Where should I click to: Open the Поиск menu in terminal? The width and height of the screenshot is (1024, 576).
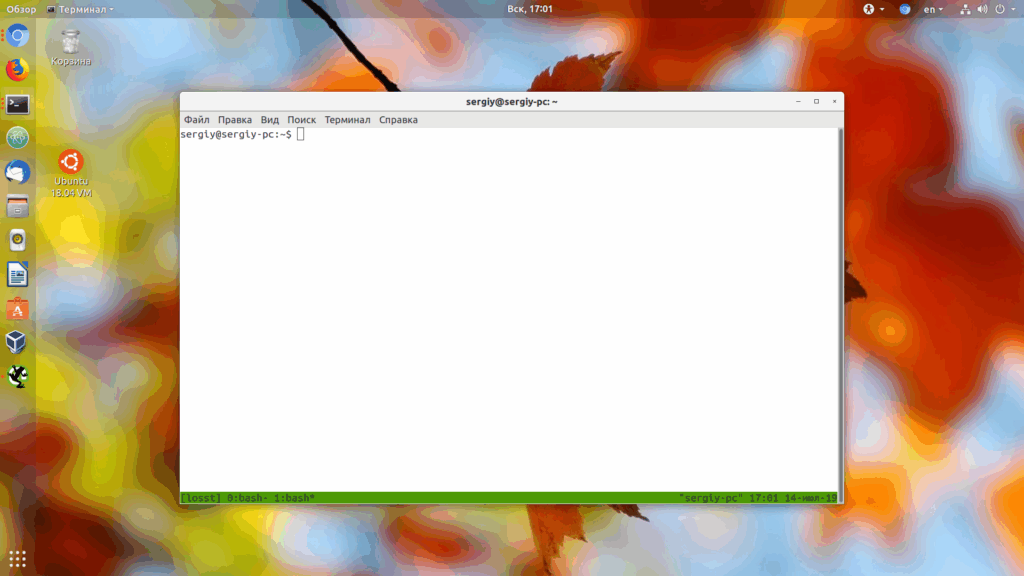pos(302,120)
